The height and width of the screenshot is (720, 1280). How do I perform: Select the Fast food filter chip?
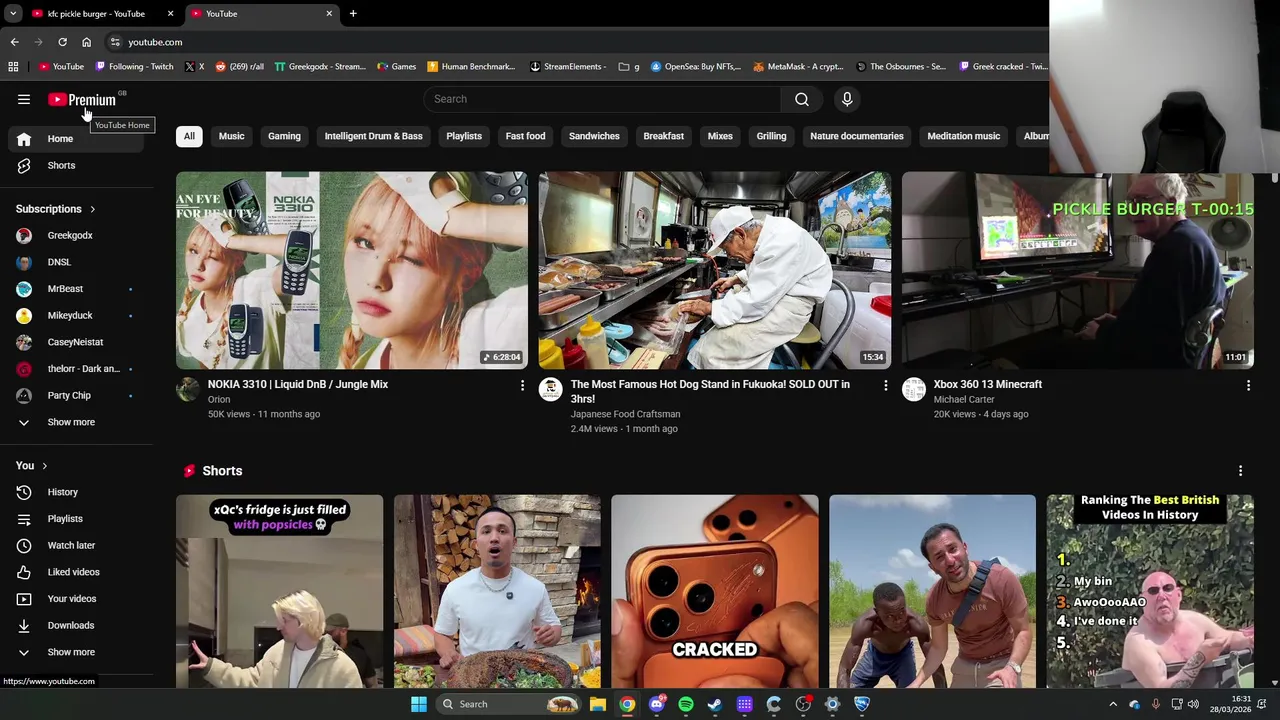click(525, 136)
